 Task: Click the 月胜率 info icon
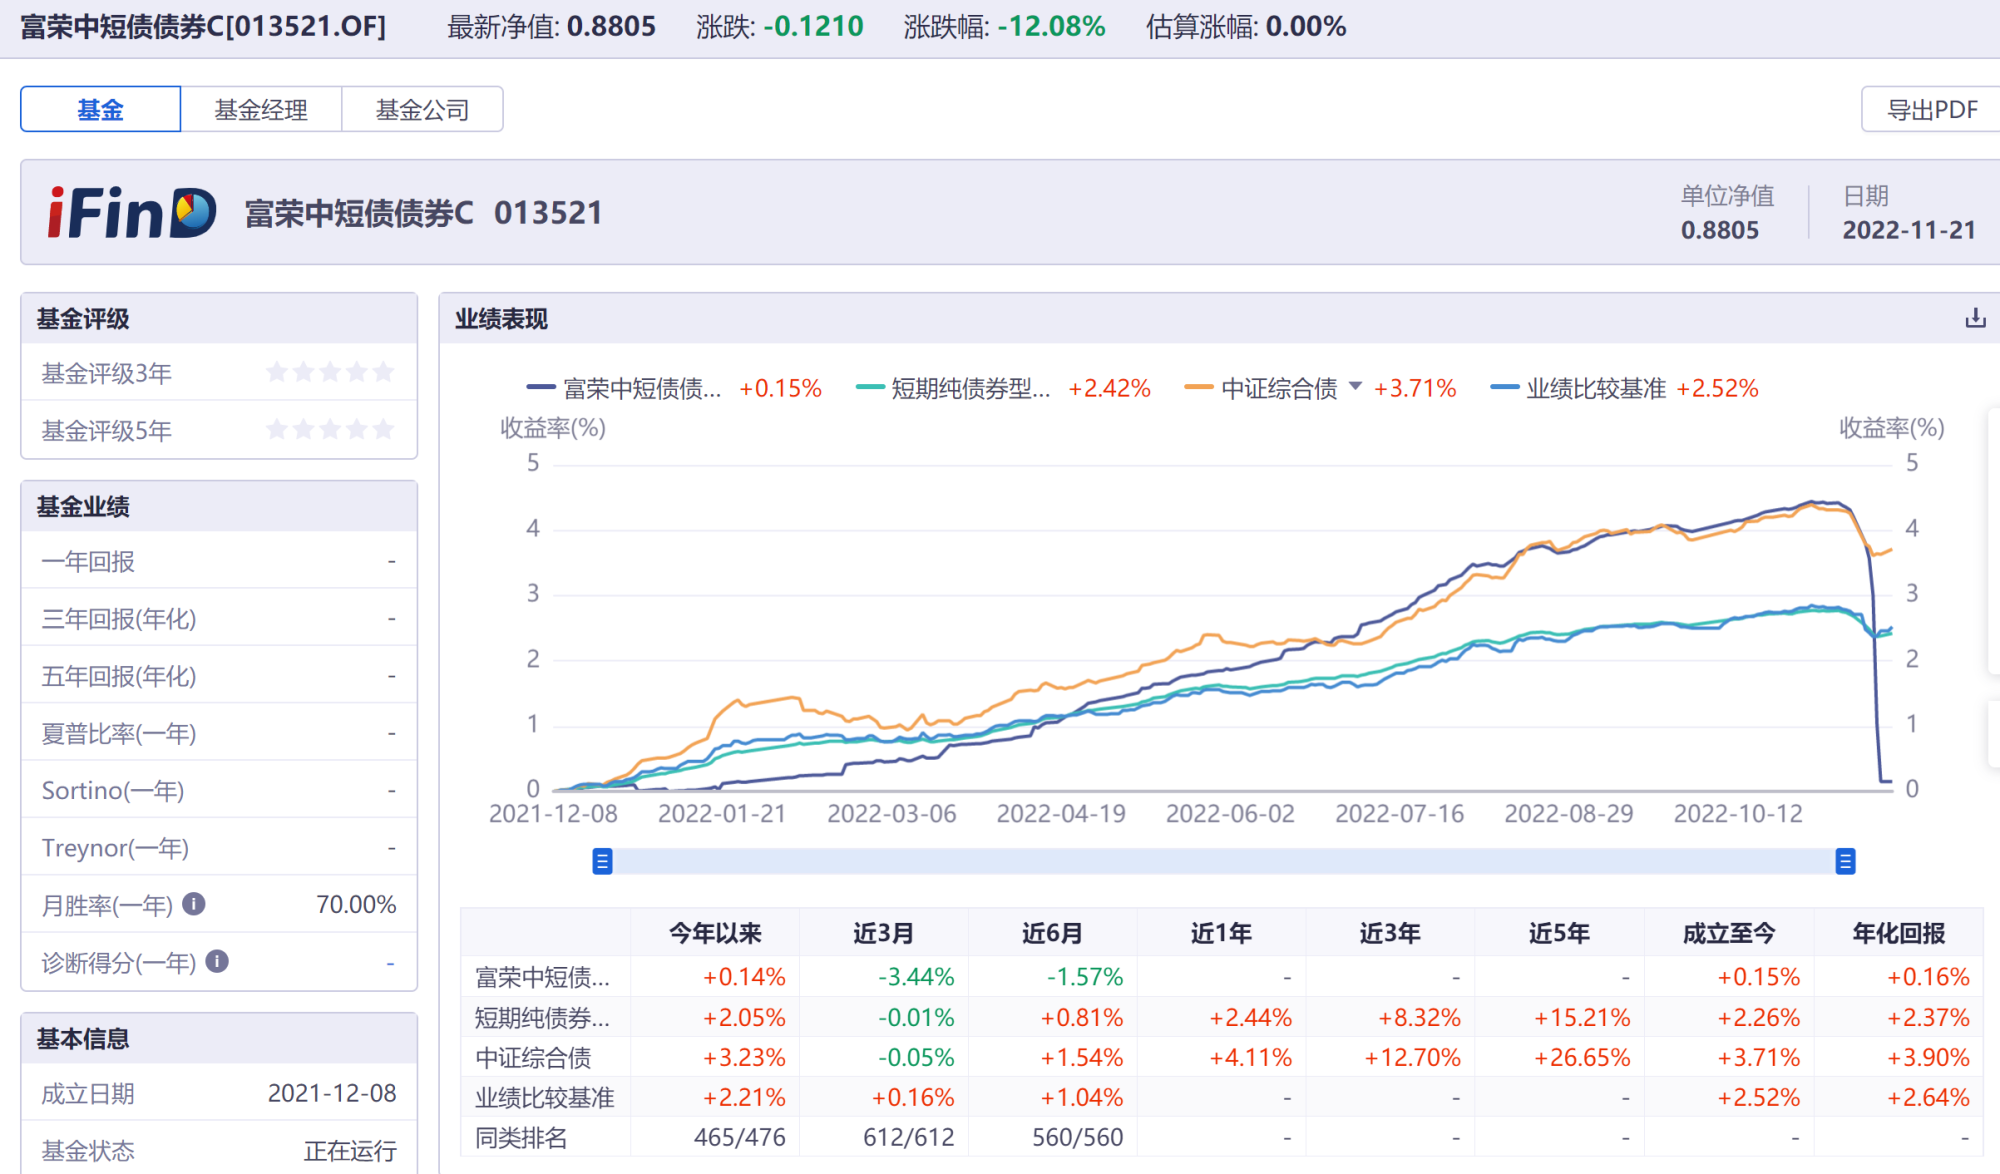pyautogui.click(x=194, y=904)
